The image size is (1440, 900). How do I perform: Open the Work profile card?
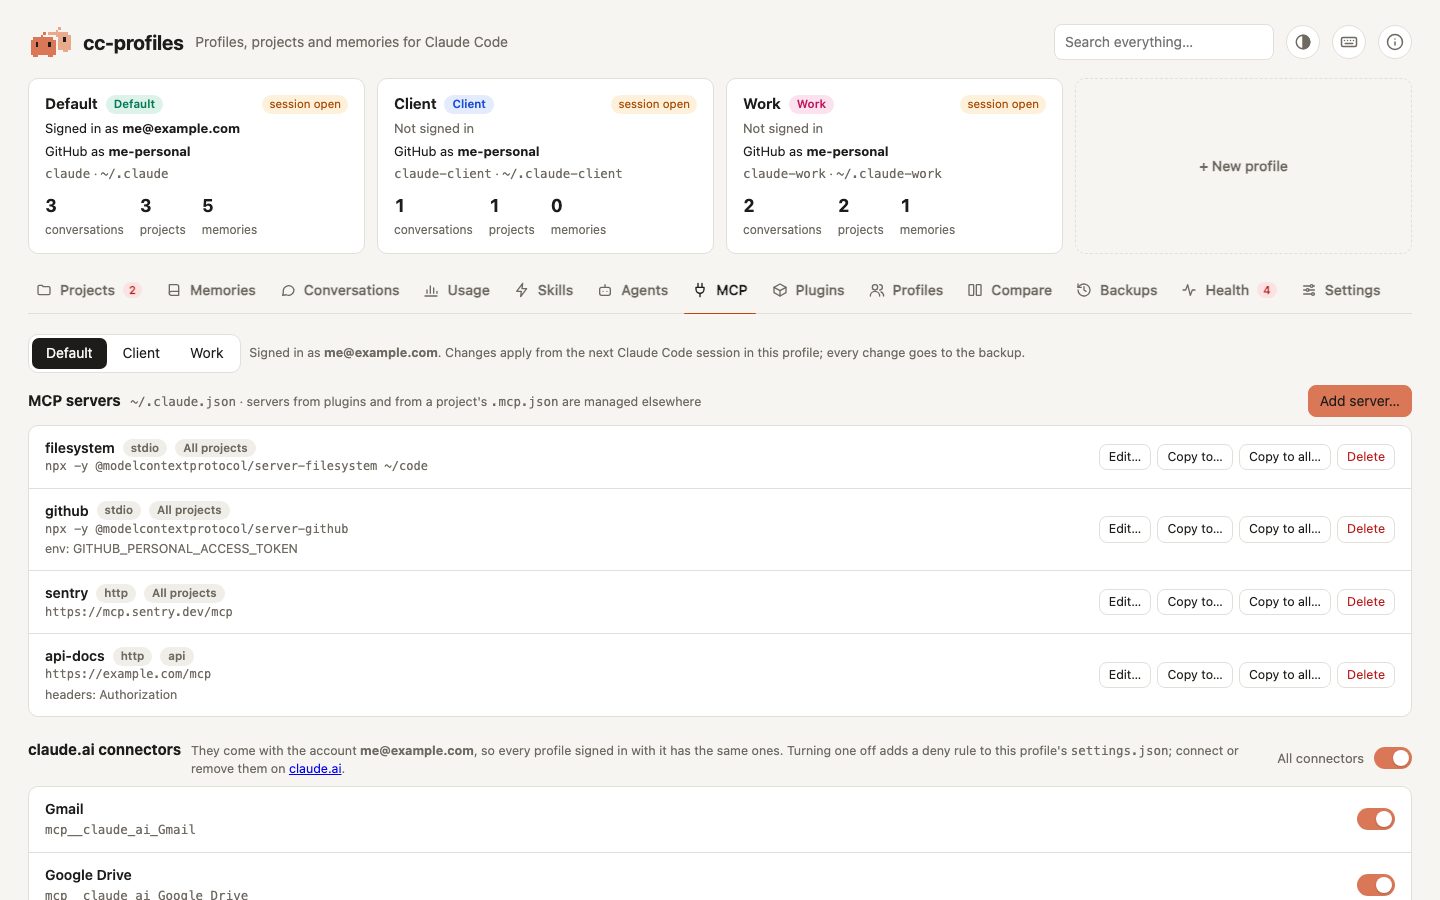(x=894, y=166)
